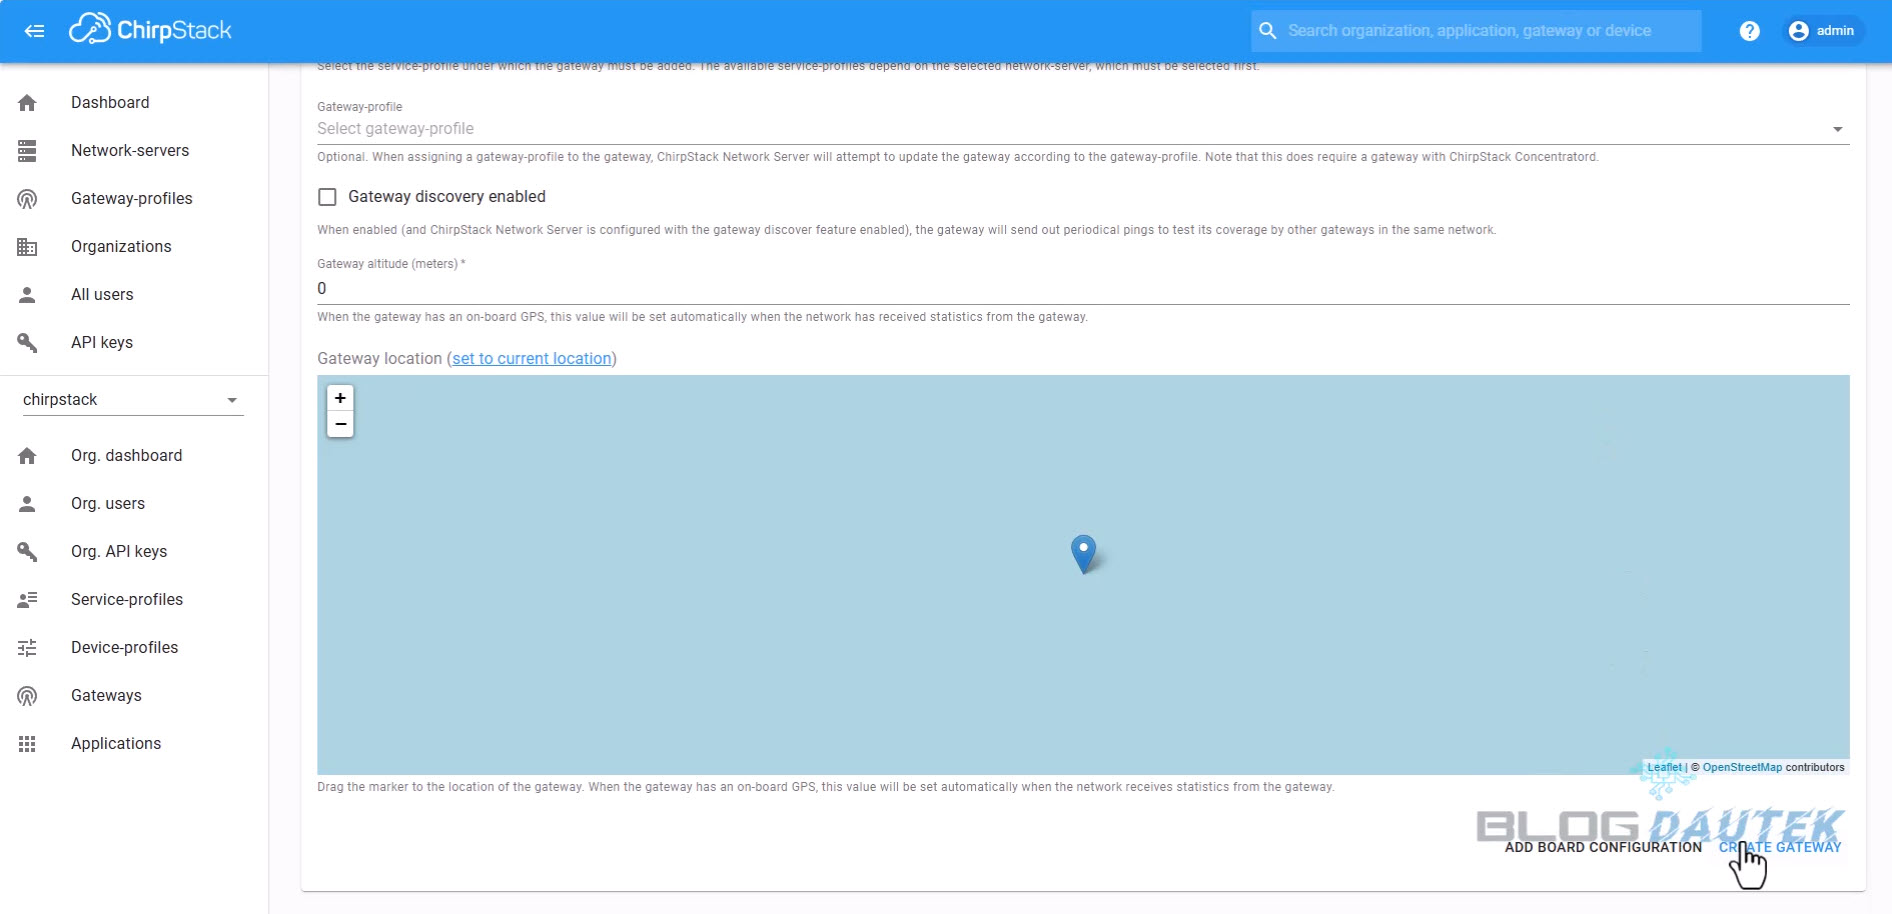Focus the Gateway altitude input field
The height and width of the screenshot is (914, 1892).
(x=1082, y=289)
